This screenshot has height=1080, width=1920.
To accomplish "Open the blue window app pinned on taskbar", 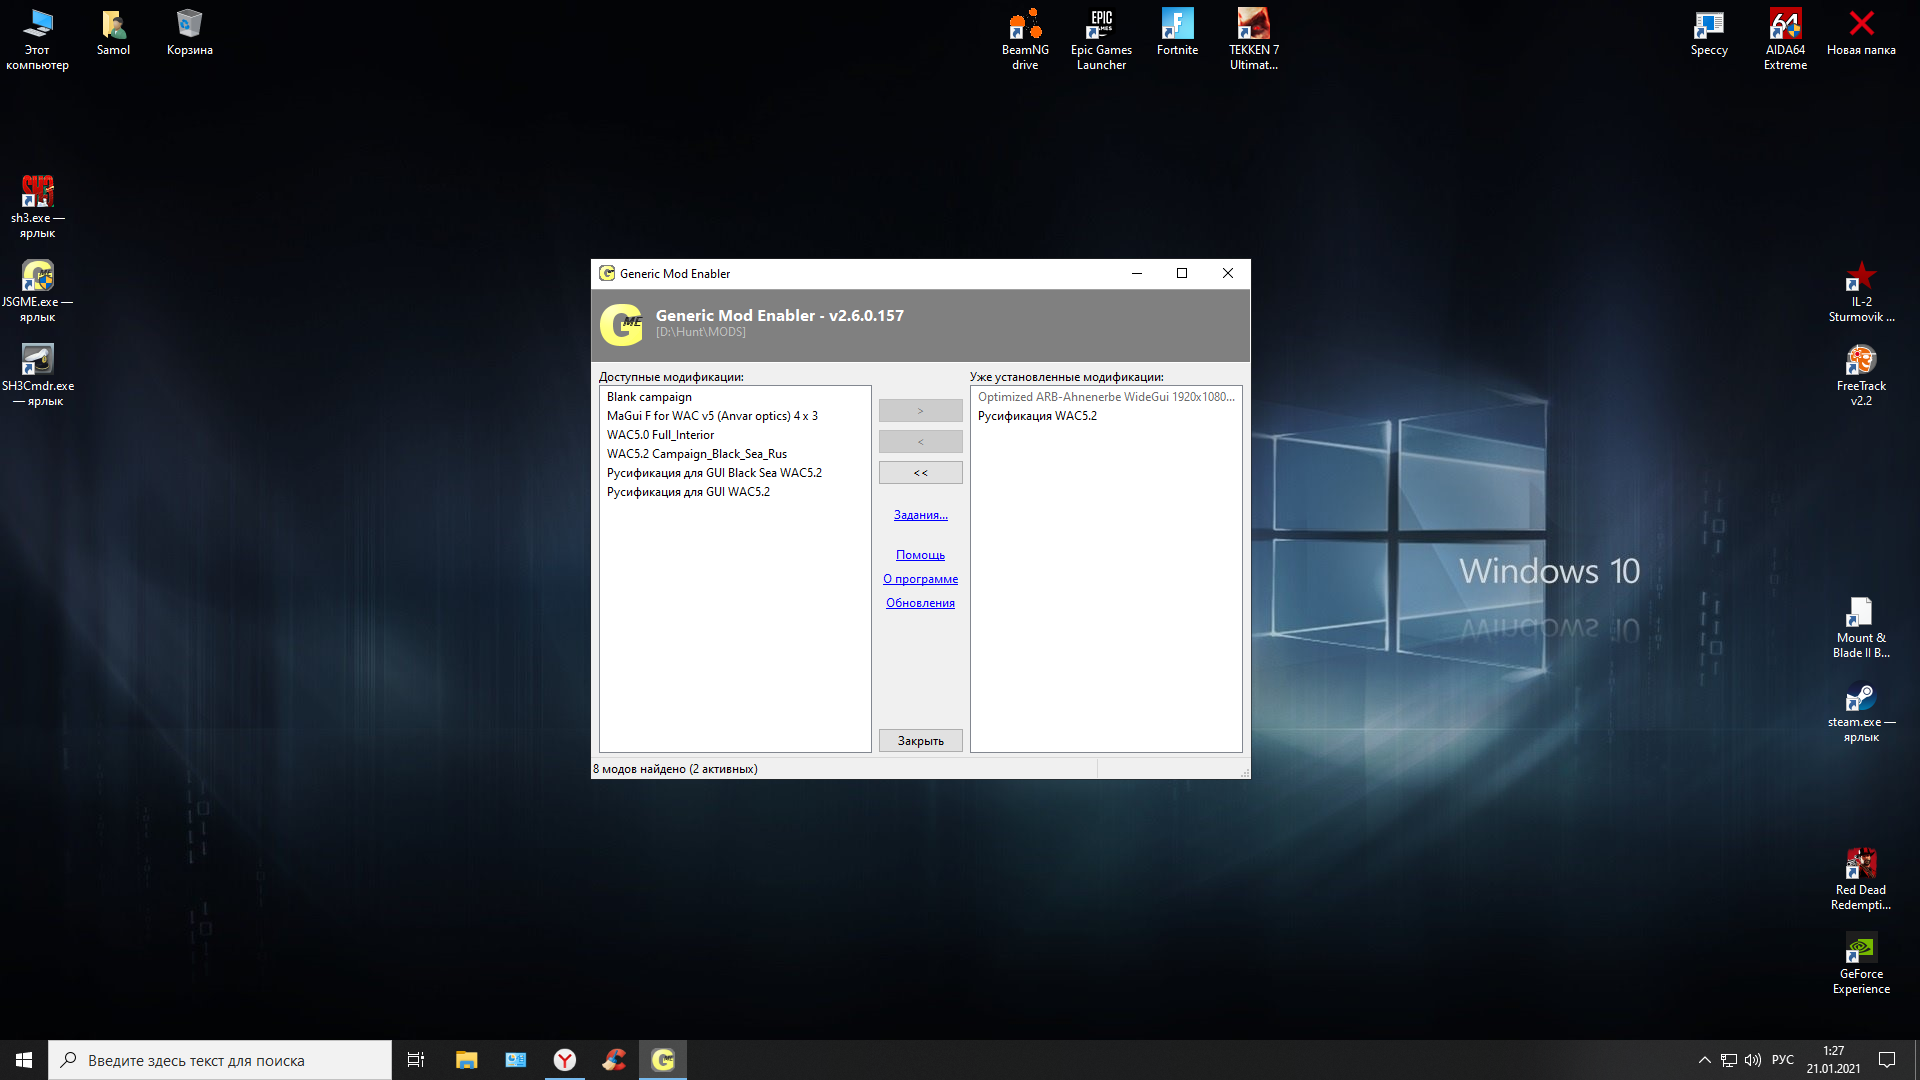I will (x=515, y=1060).
